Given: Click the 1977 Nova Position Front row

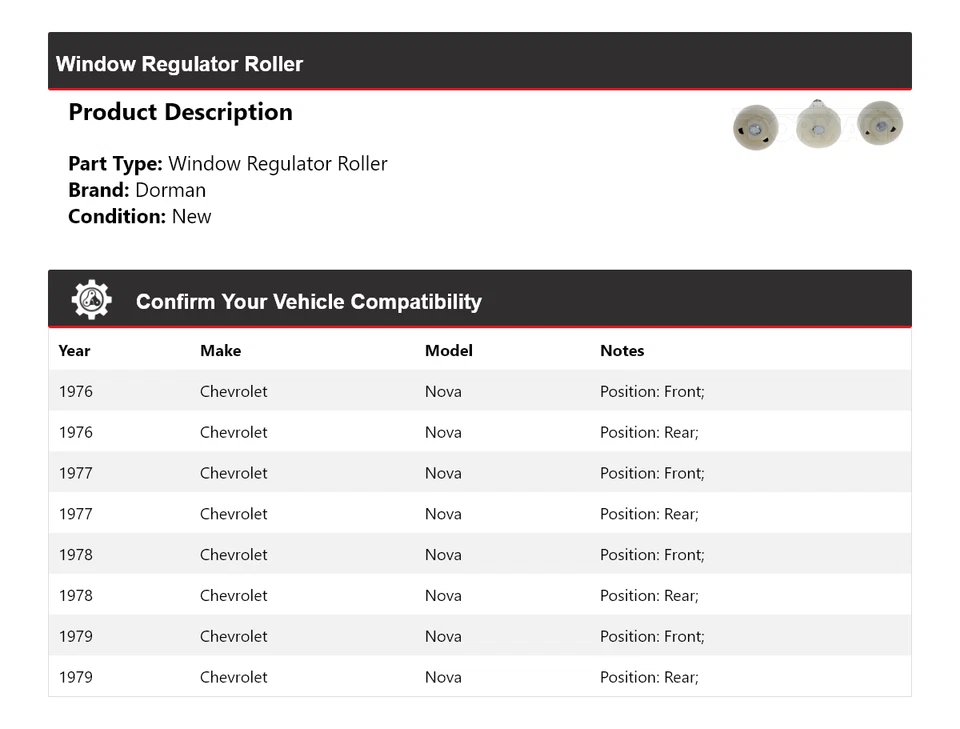Looking at the screenshot, I should (479, 473).
